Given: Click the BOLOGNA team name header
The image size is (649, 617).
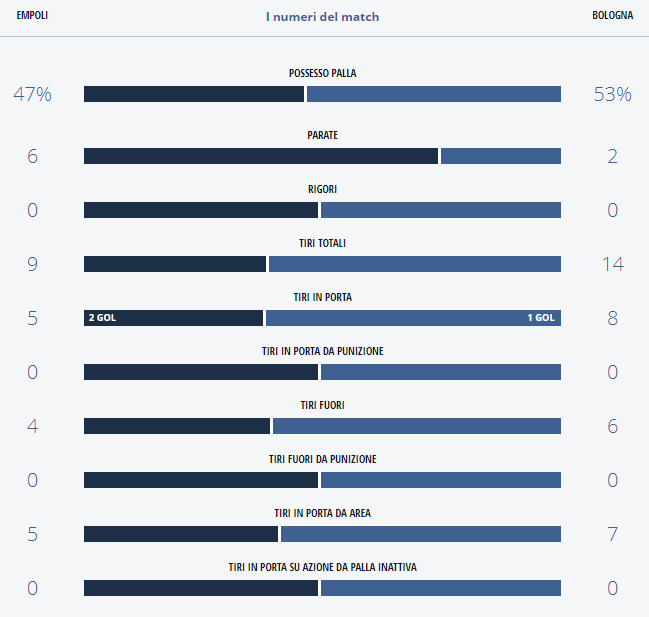Looking at the screenshot, I should point(612,16).
